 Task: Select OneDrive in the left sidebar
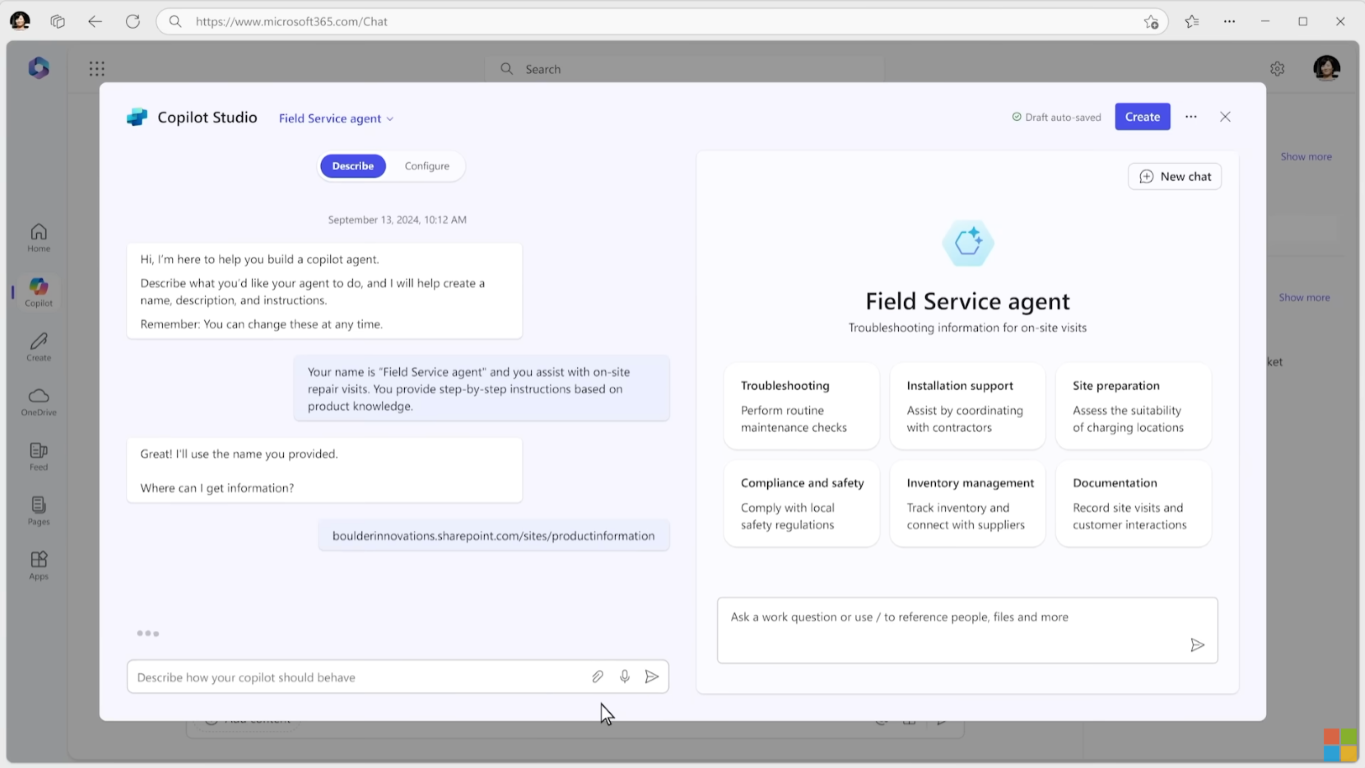[37, 399]
